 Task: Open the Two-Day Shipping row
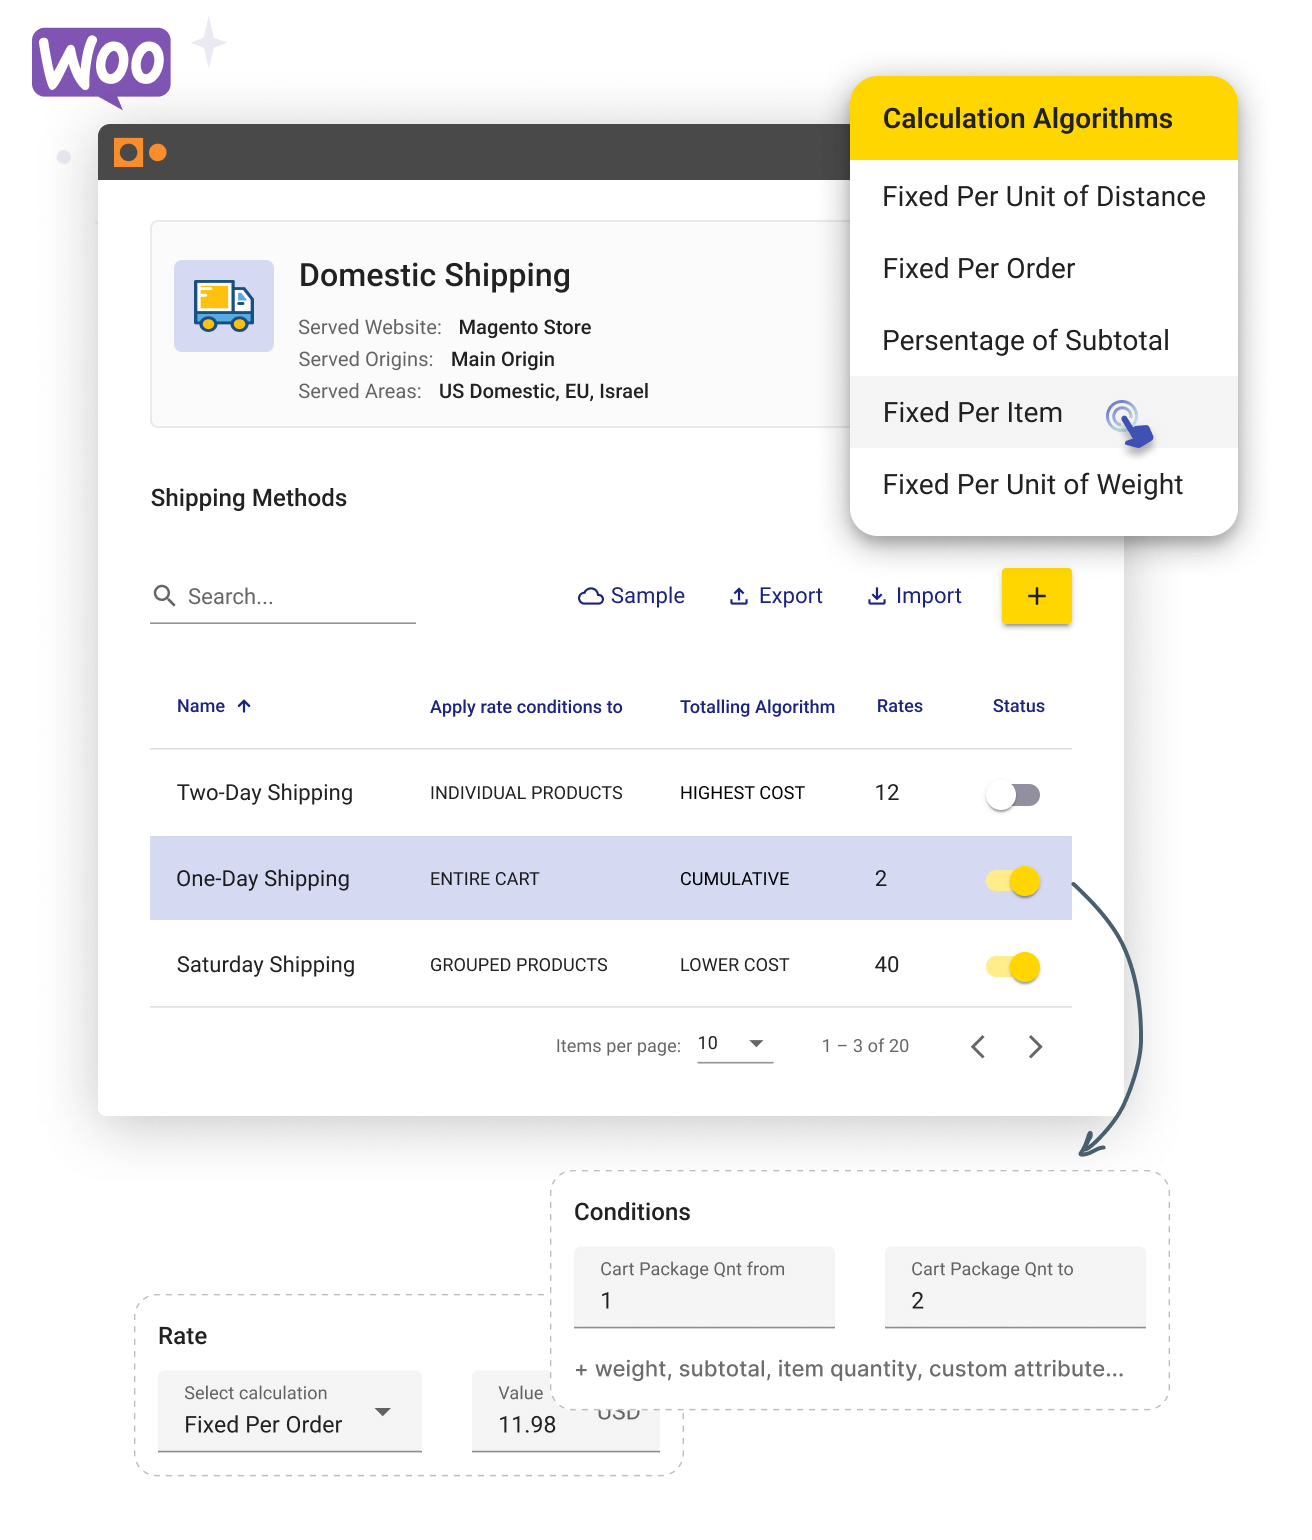611,793
